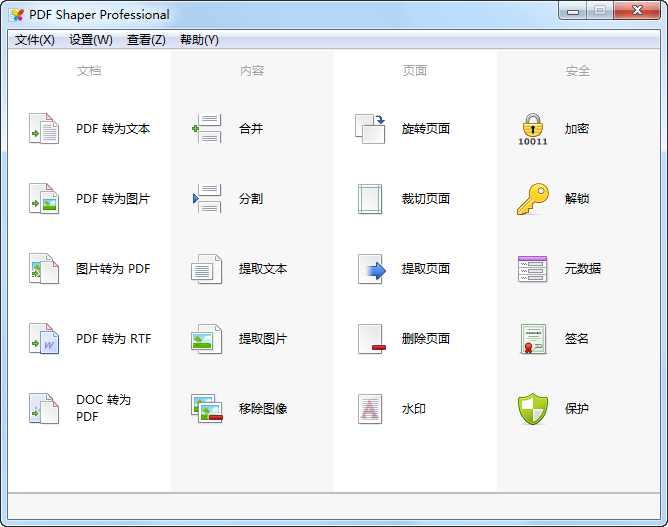Click the 提取文本 text label
The height and width of the screenshot is (527, 668).
[x=263, y=269]
